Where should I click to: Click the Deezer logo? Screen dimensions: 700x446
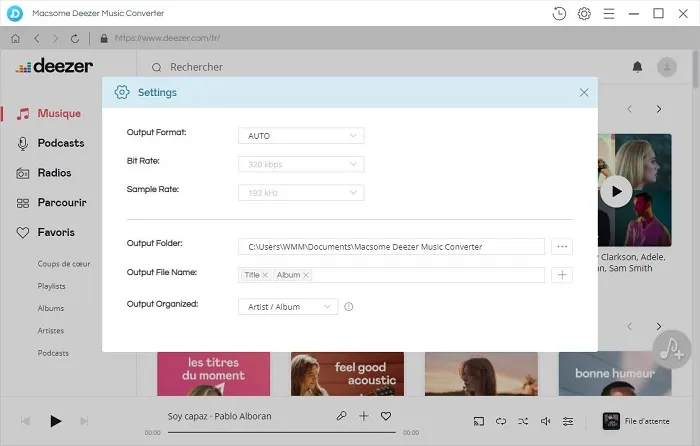[54, 66]
